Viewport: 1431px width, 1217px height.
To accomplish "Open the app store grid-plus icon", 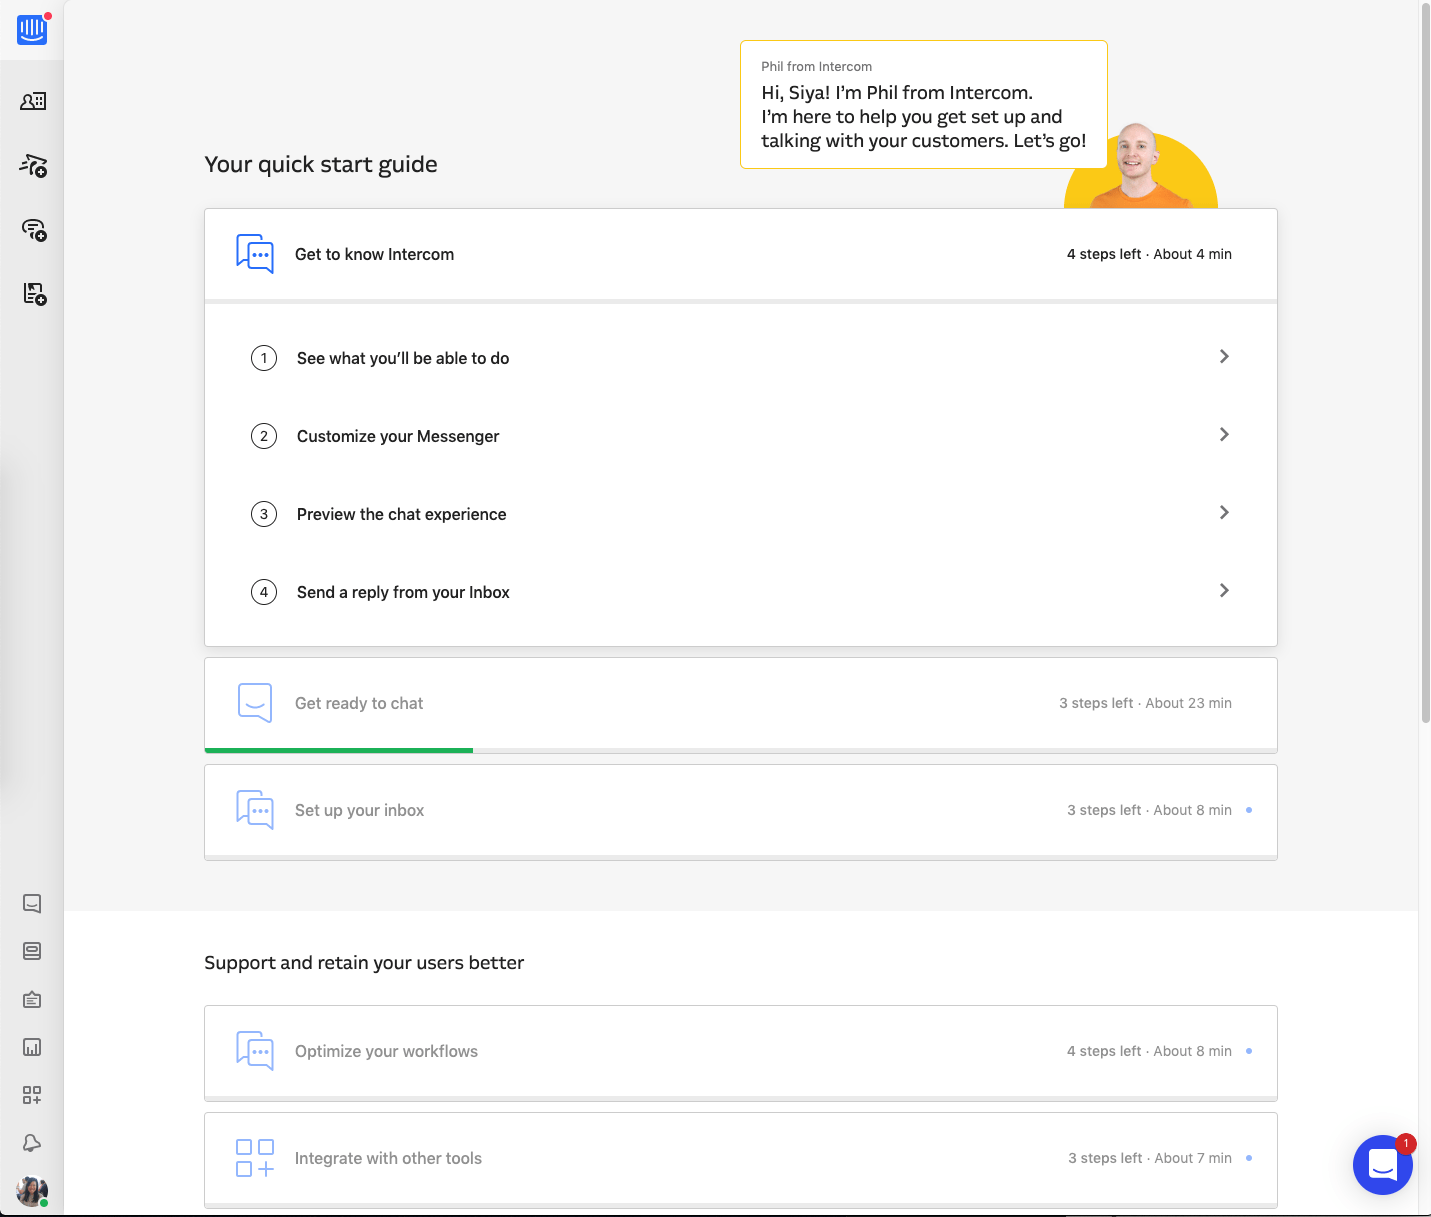I will 32,1095.
